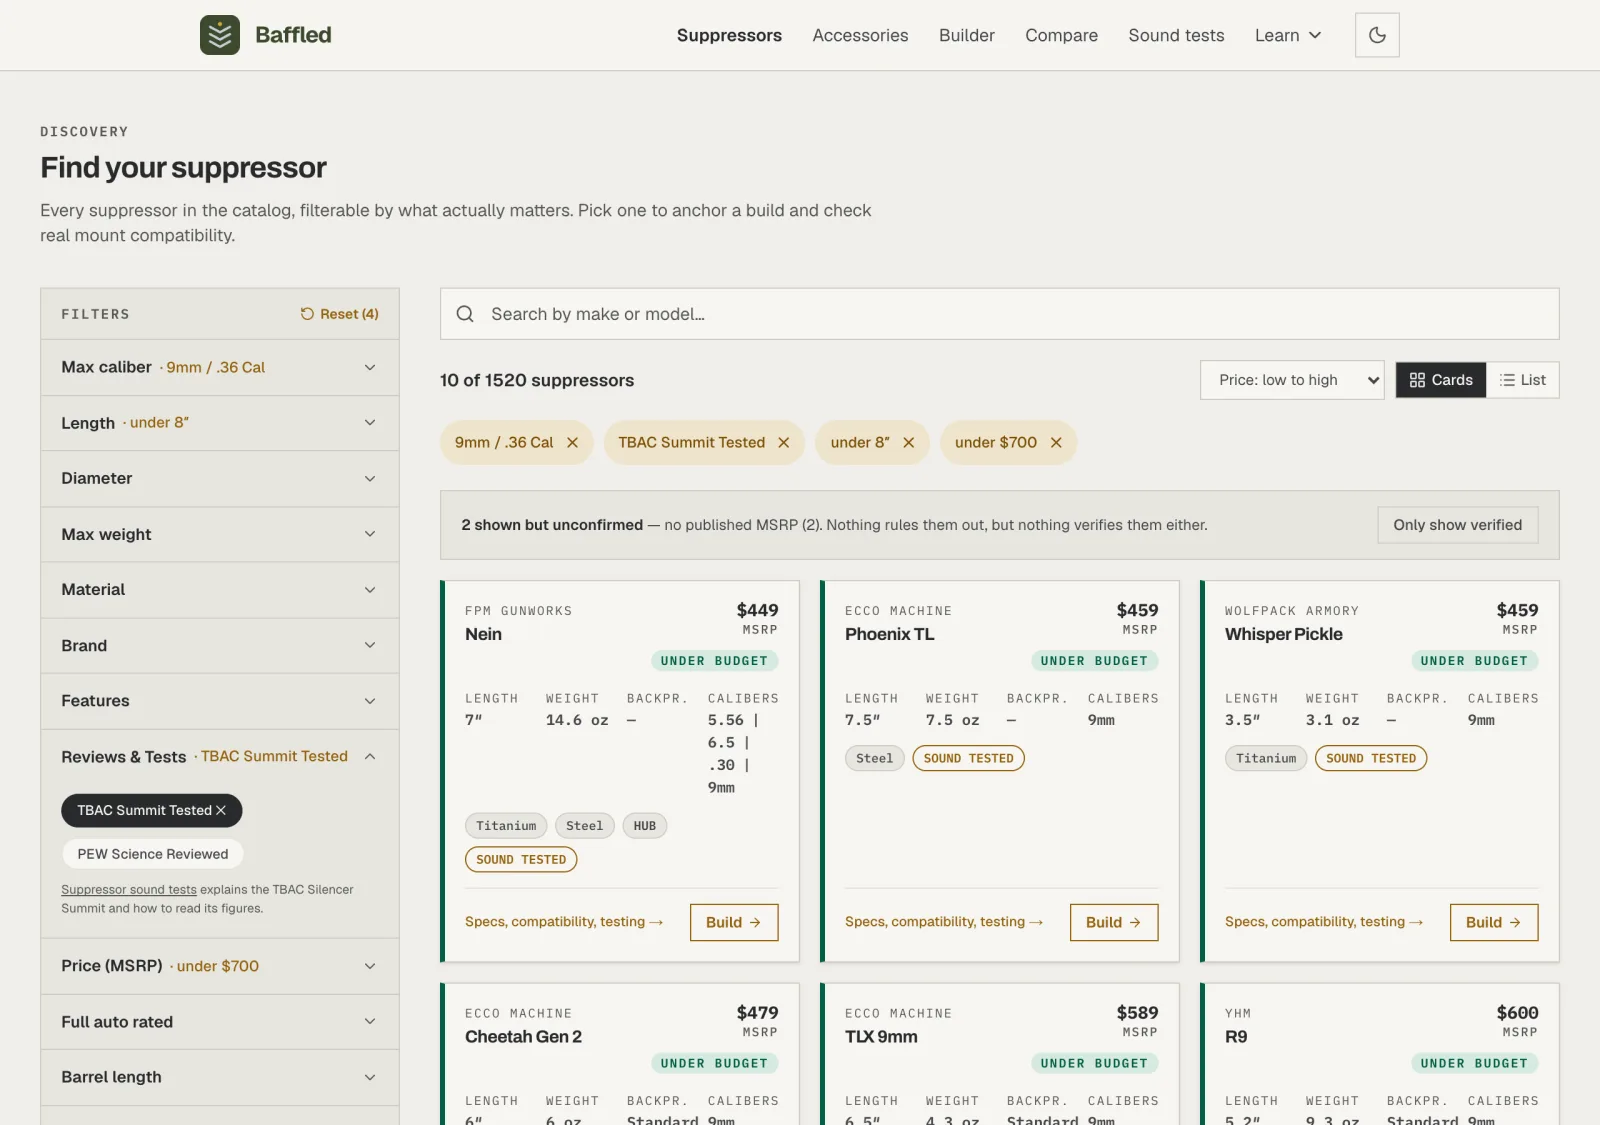Click the $449 price on Nein card
This screenshot has width=1600, height=1125.
click(757, 610)
